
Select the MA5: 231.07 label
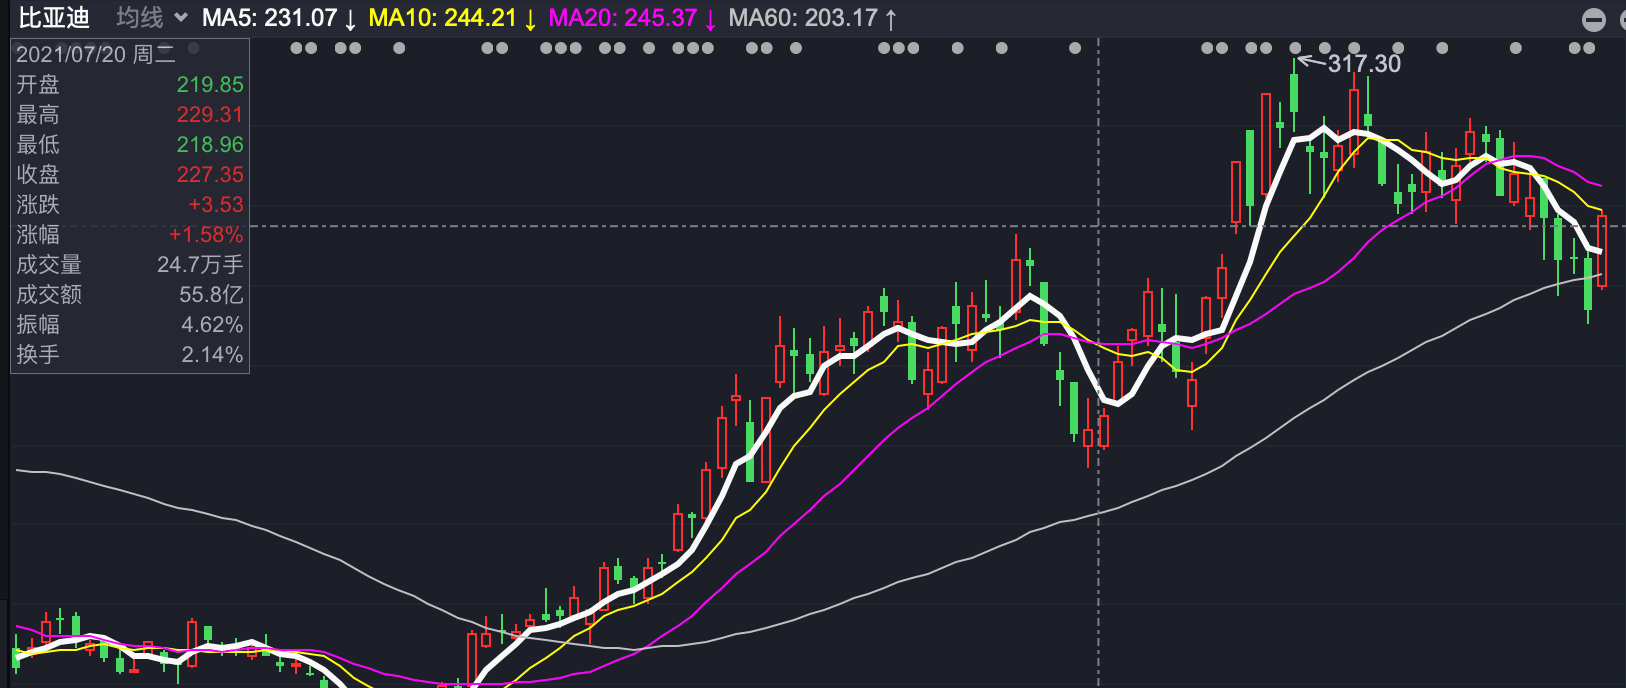click(279, 18)
